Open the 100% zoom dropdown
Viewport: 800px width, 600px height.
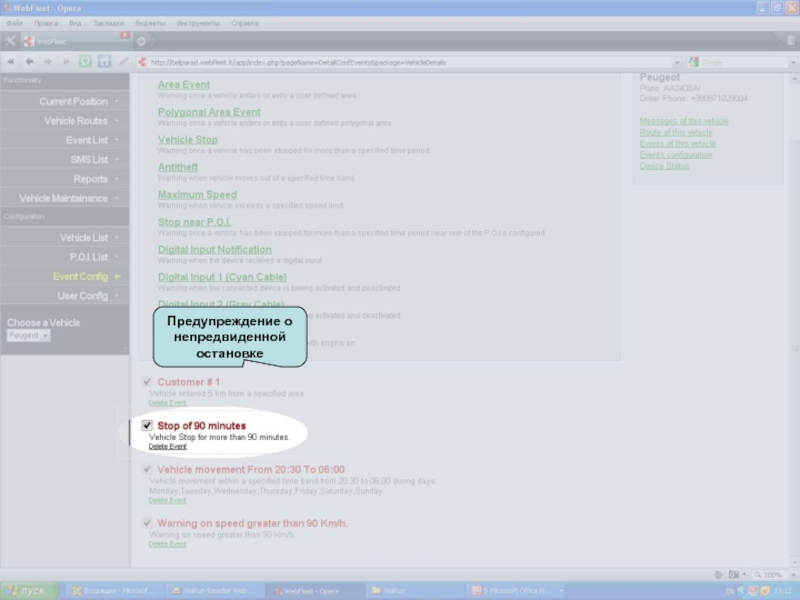[x=791, y=575]
